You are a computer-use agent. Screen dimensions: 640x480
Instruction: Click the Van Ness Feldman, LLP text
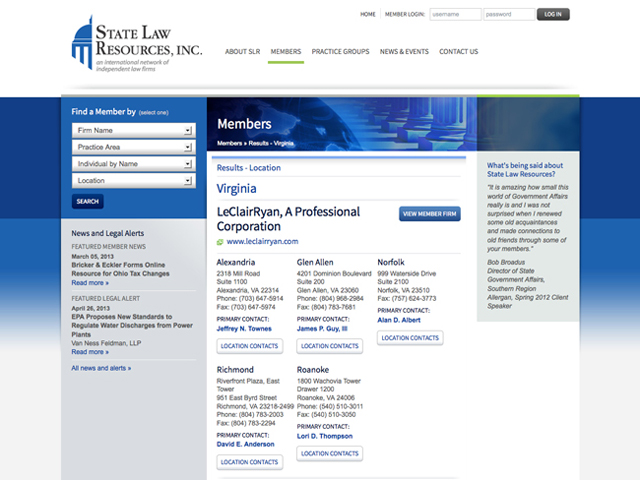106,343
